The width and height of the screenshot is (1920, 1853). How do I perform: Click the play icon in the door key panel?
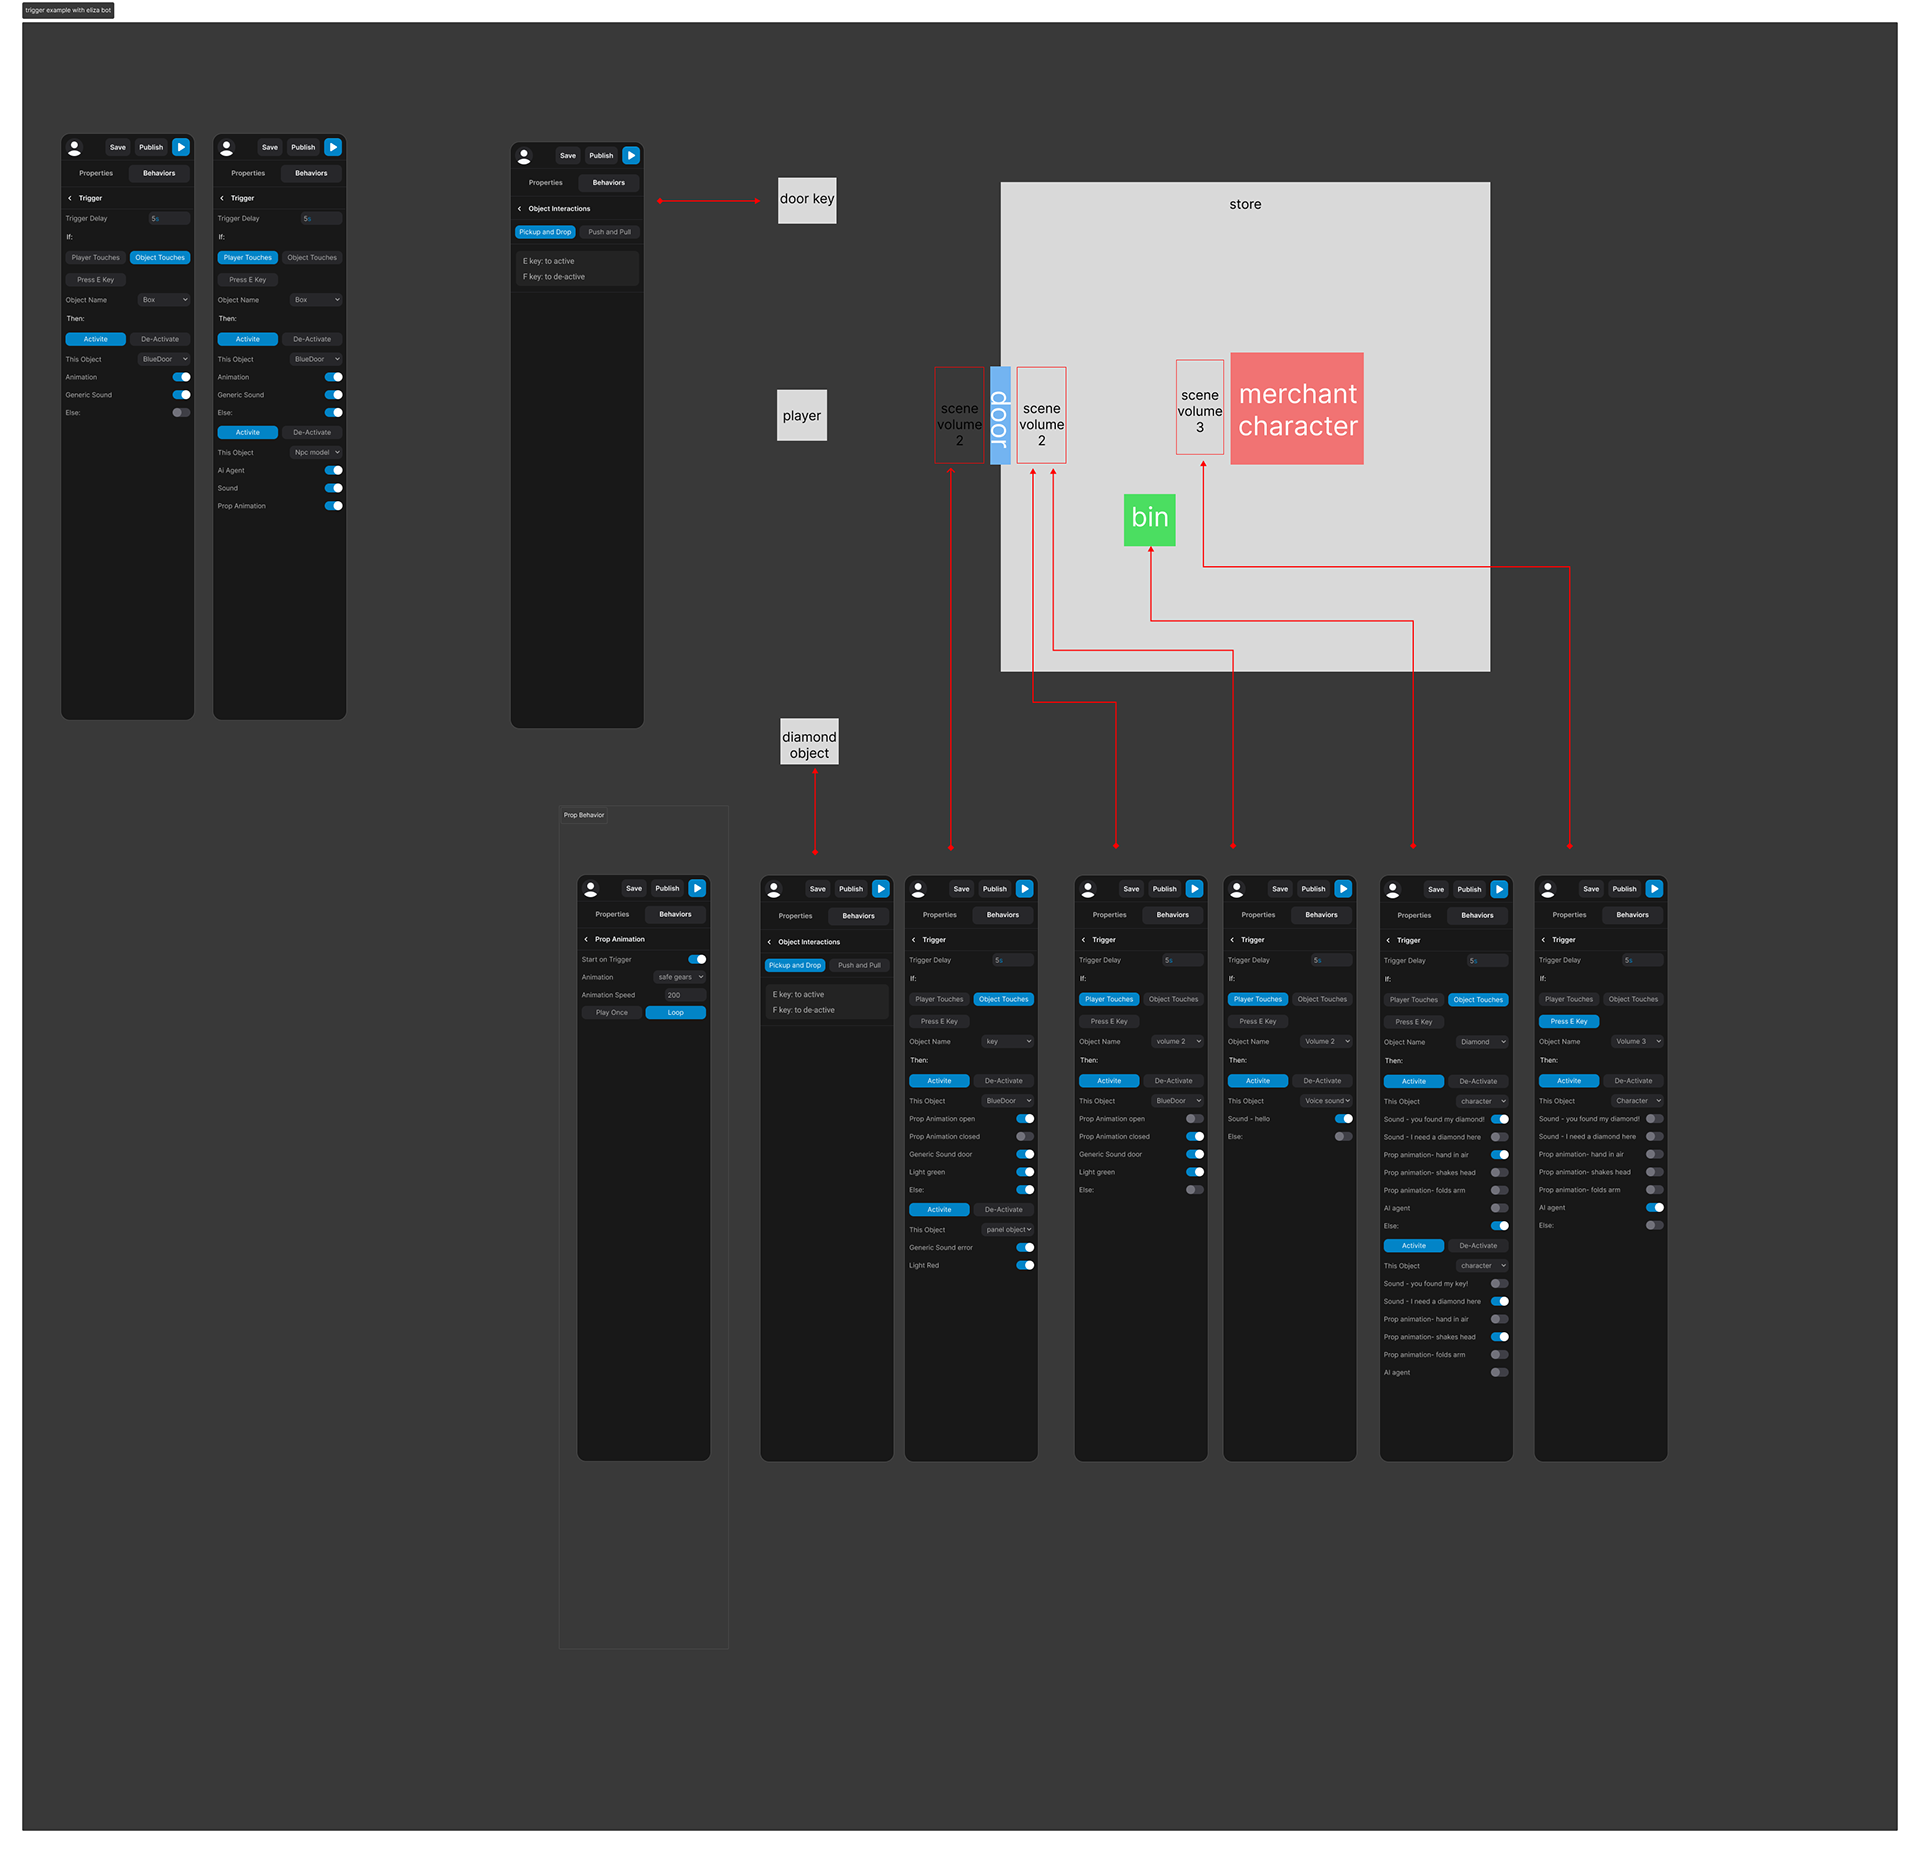pyautogui.click(x=631, y=155)
